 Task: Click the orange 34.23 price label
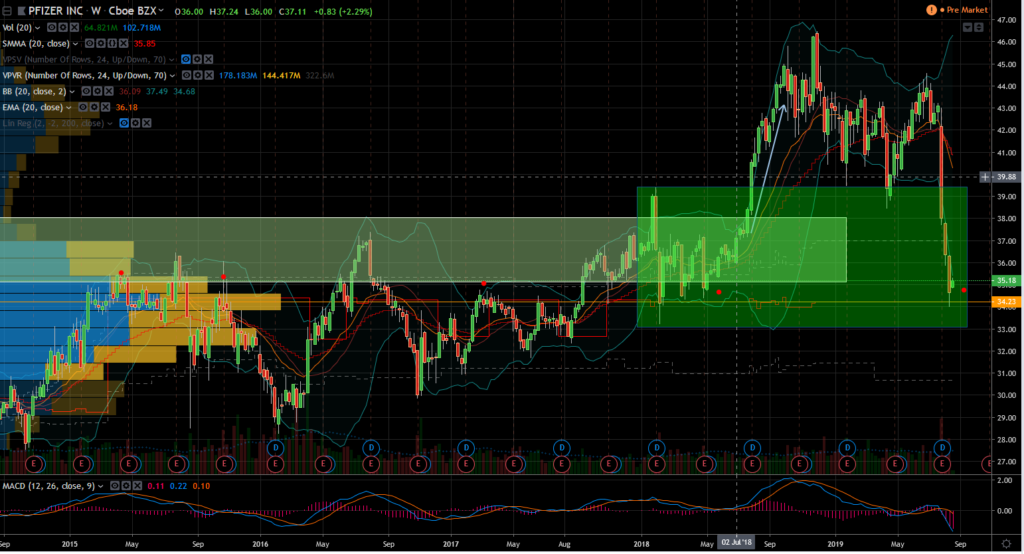tap(1006, 302)
